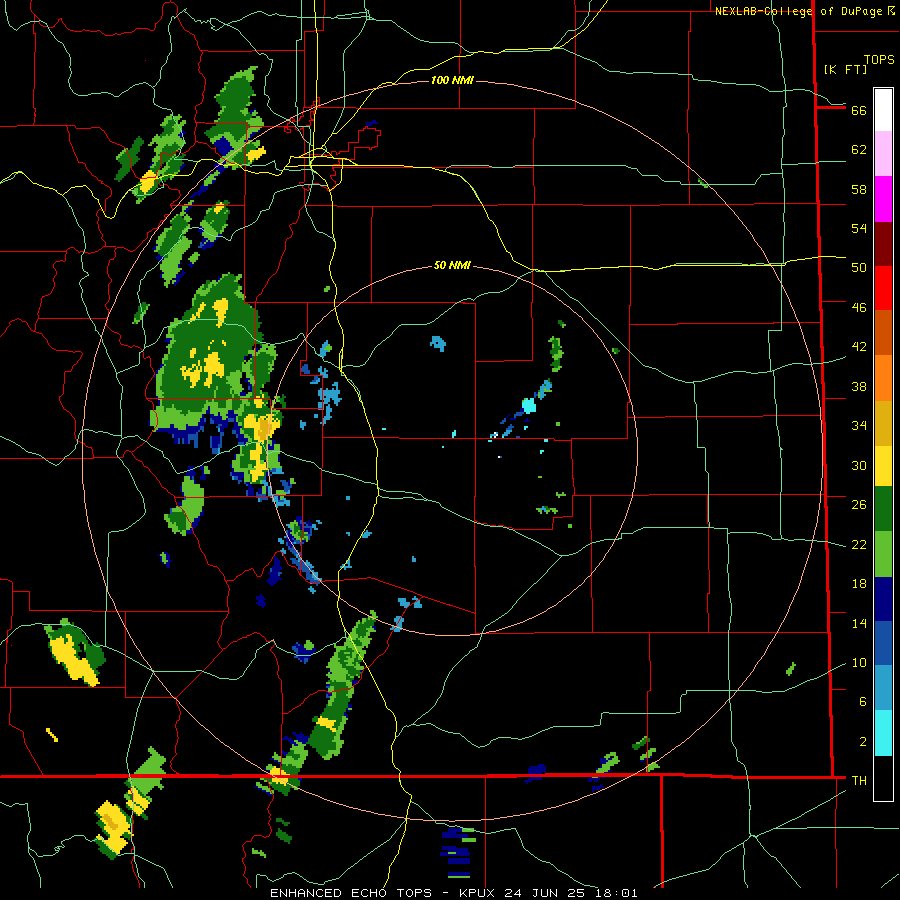Screen dimensions: 900x900
Task: Select the dark red legend swatch
Action: 883,243
